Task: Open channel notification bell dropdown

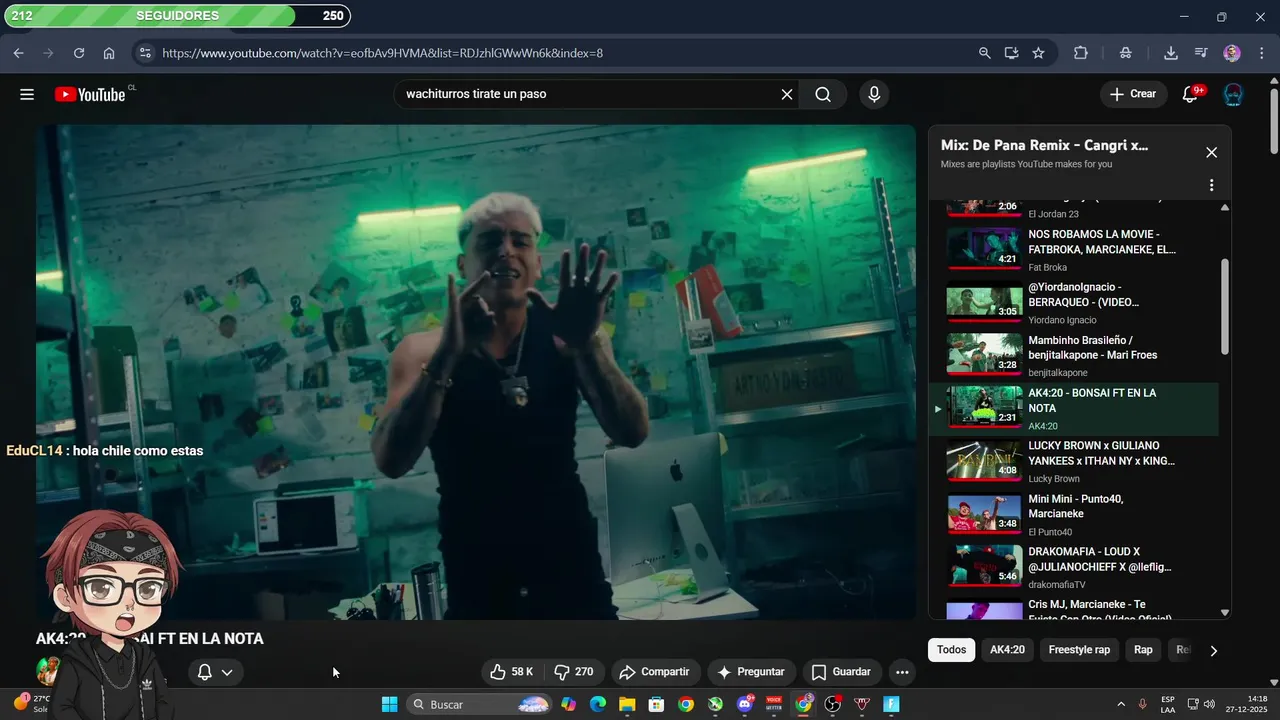Action: tap(215, 672)
